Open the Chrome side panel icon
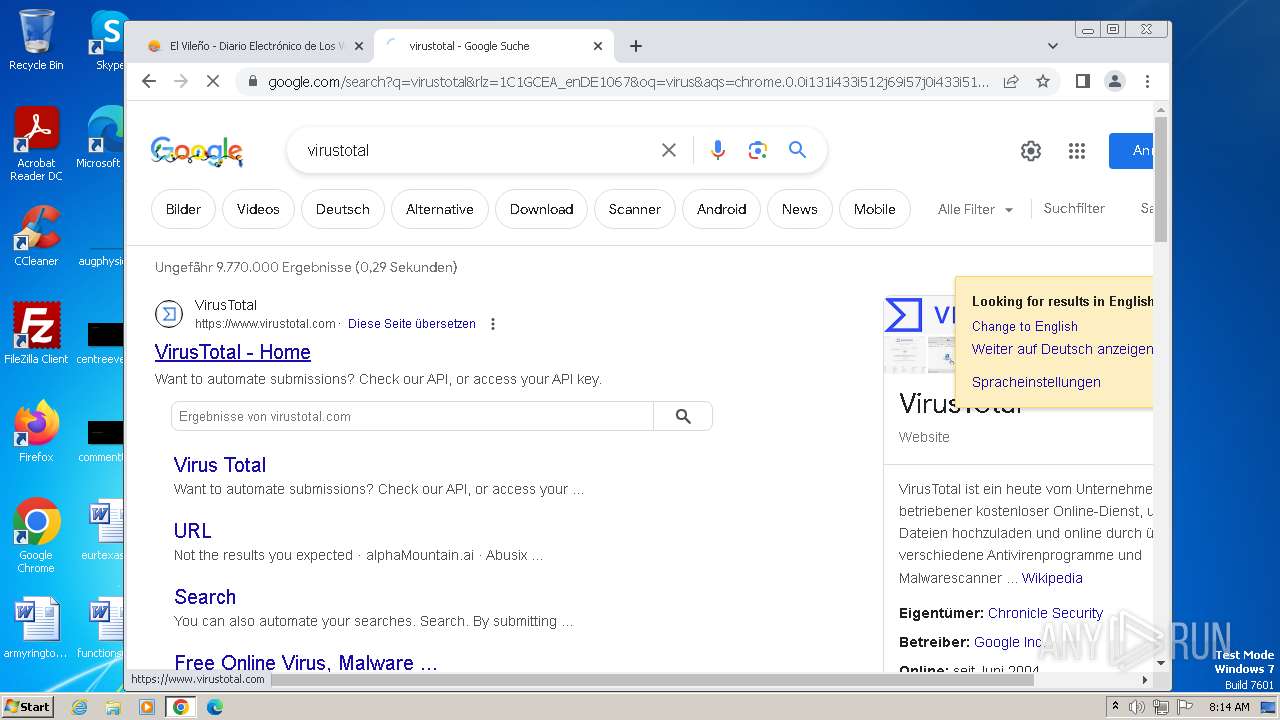The height and width of the screenshot is (720, 1280). pyautogui.click(x=1082, y=81)
